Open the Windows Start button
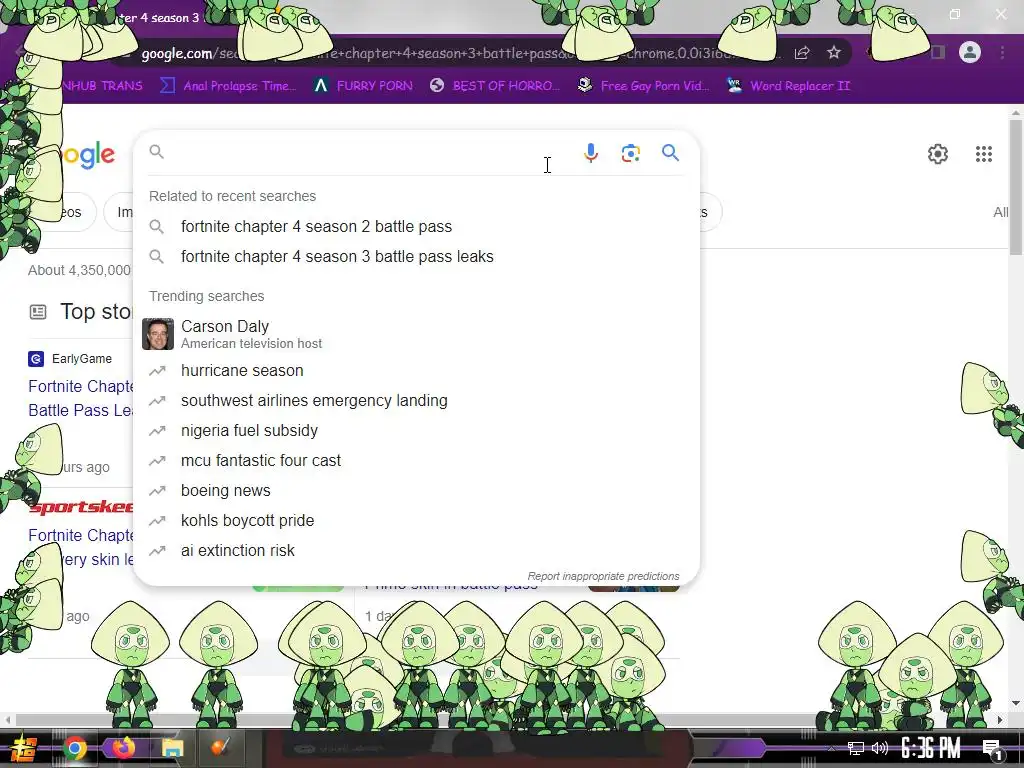This screenshot has height=768, width=1024. (23, 748)
